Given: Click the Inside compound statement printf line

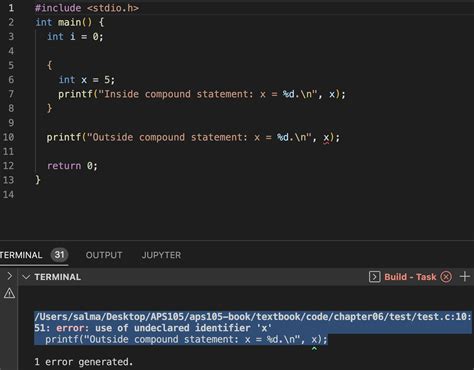Looking at the screenshot, I should (x=202, y=94).
